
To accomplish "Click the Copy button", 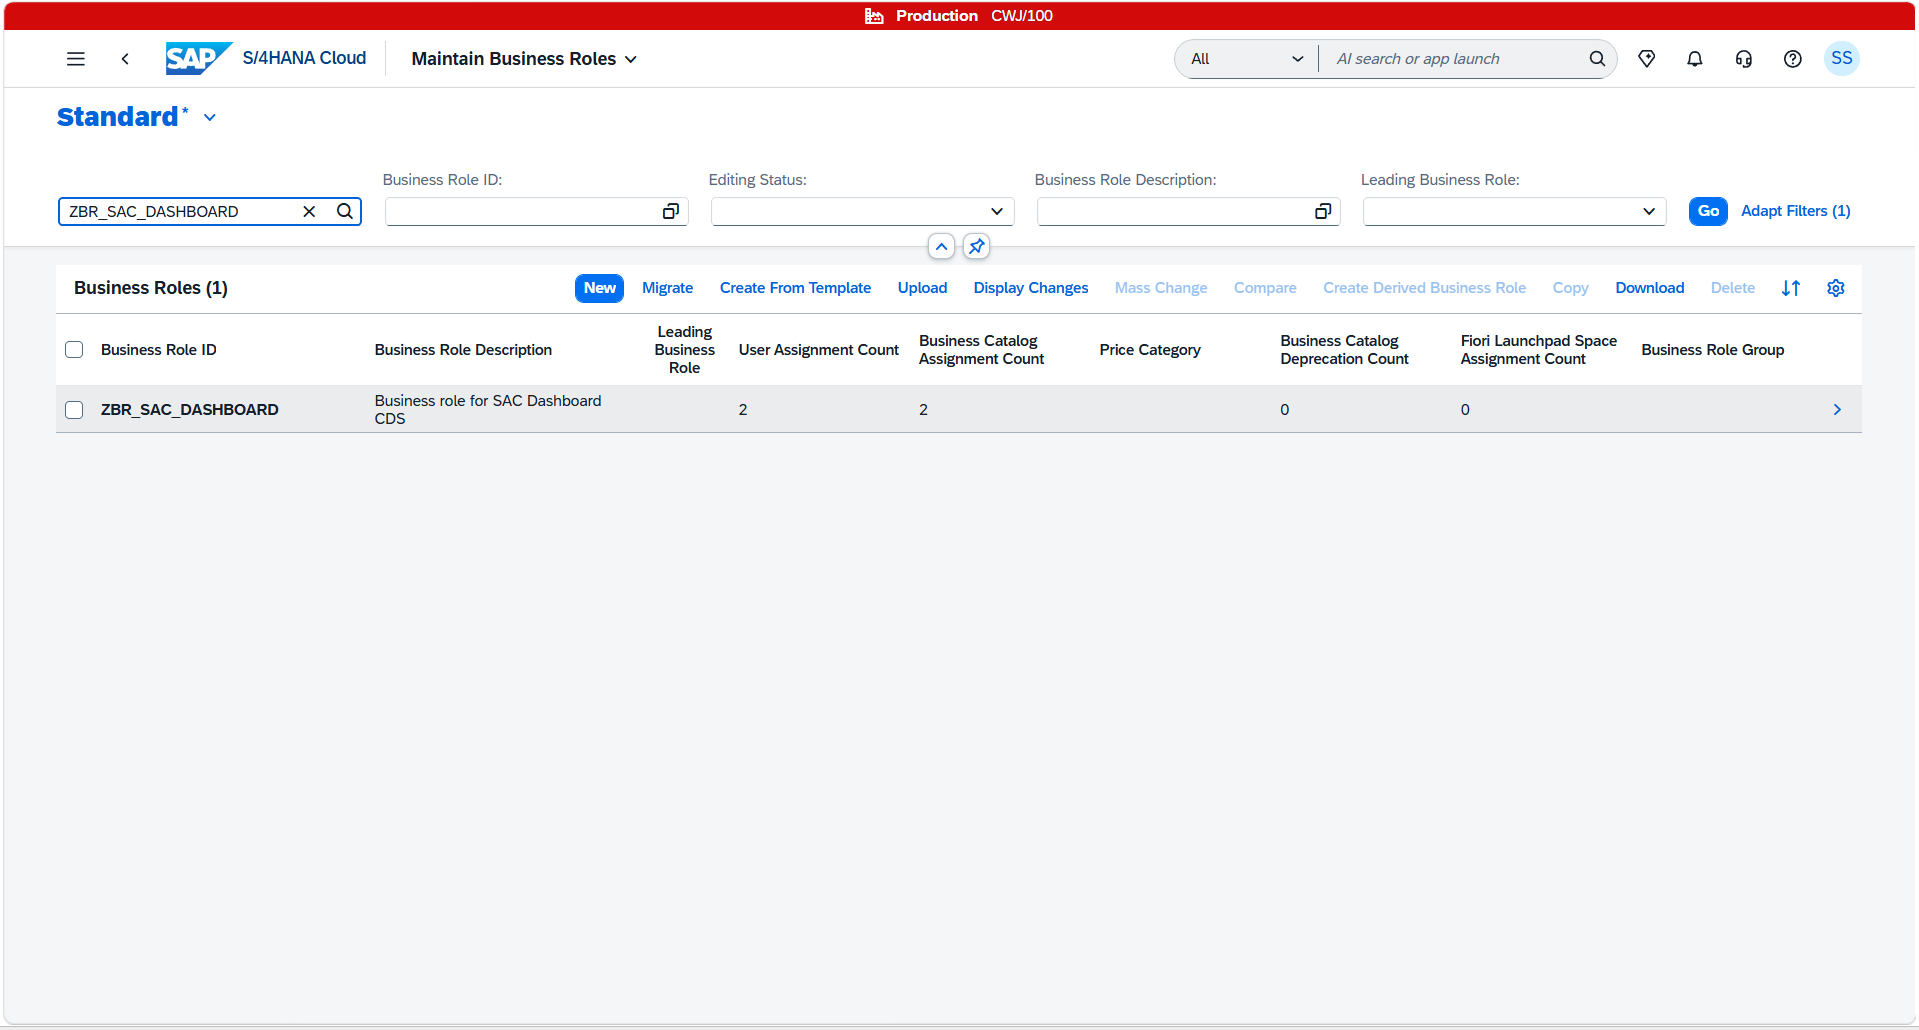I will pyautogui.click(x=1571, y=288).
